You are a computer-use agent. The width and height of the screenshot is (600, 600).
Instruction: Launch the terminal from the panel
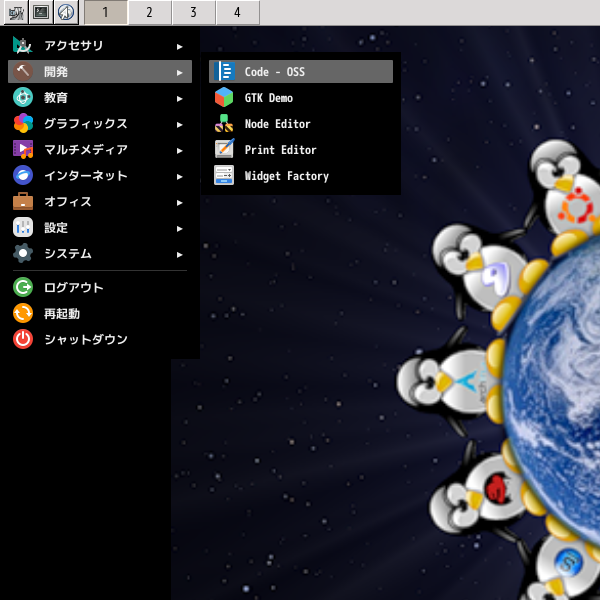pyautogui.click(x=41, y=12)
